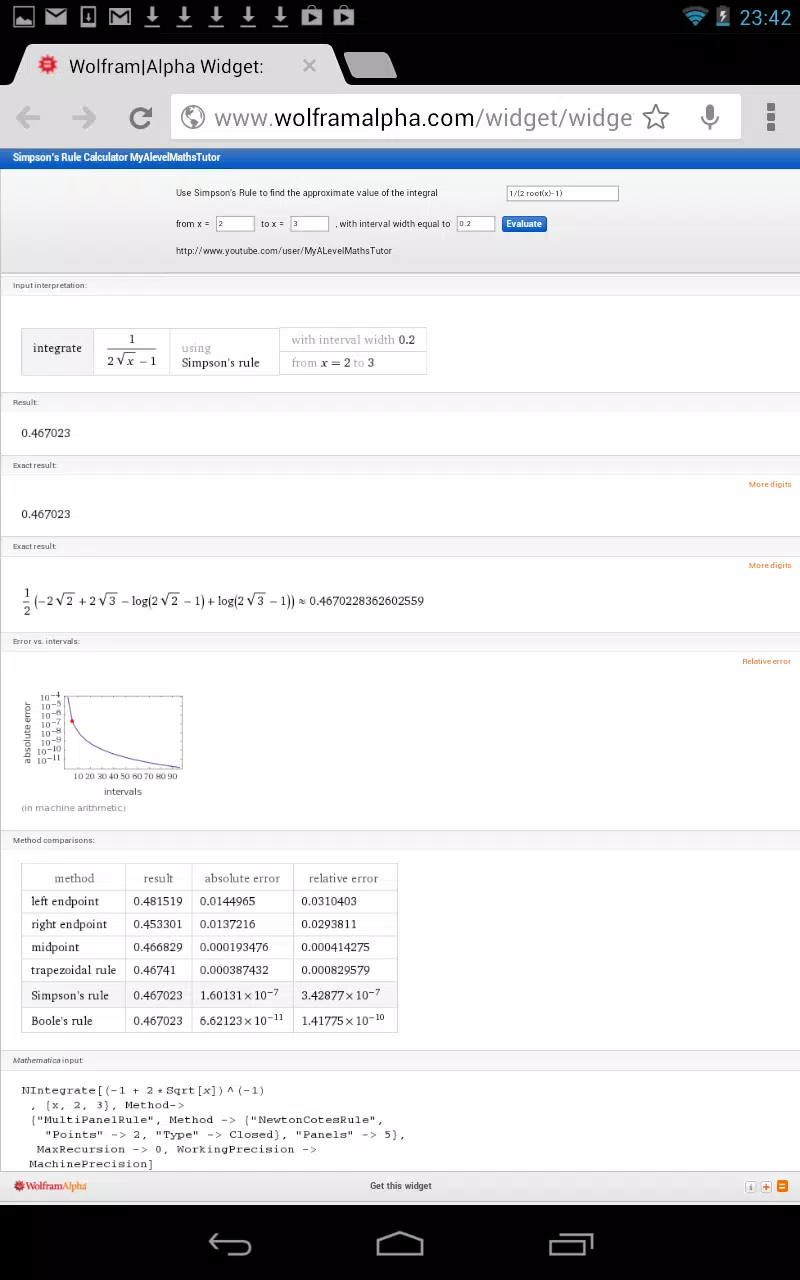Viewport: 800px width, 1280px height.
Task: Click the 'absolute error' column header
Action: [242, 878]
